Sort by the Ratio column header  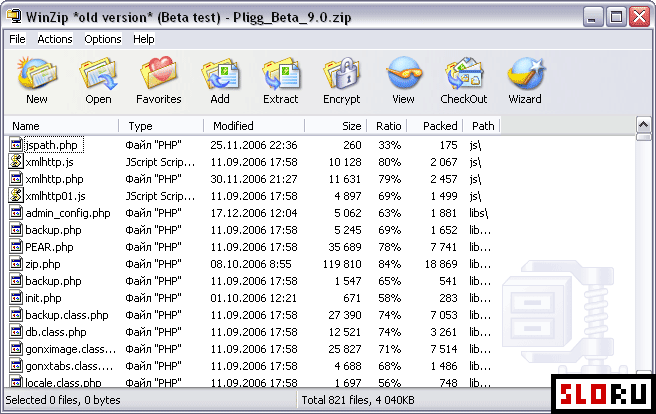coord(387,126)
